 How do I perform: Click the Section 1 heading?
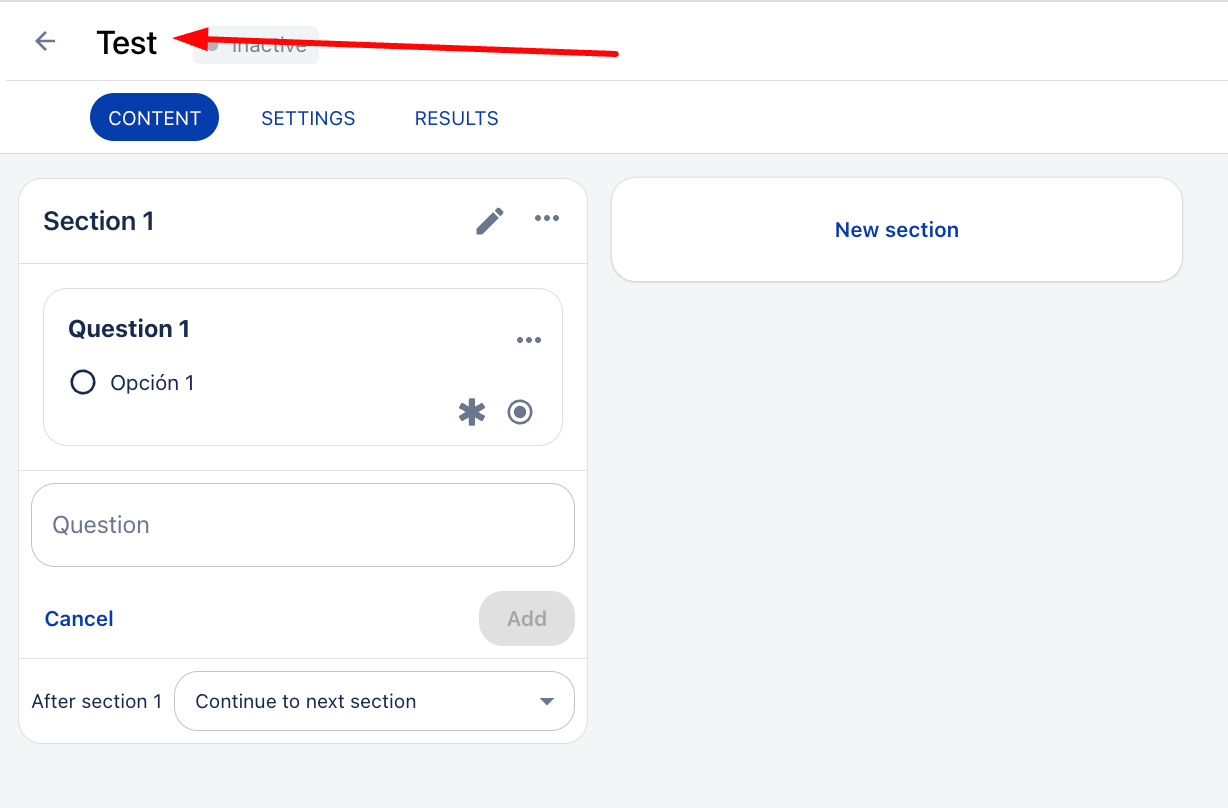tap(99, 221)
